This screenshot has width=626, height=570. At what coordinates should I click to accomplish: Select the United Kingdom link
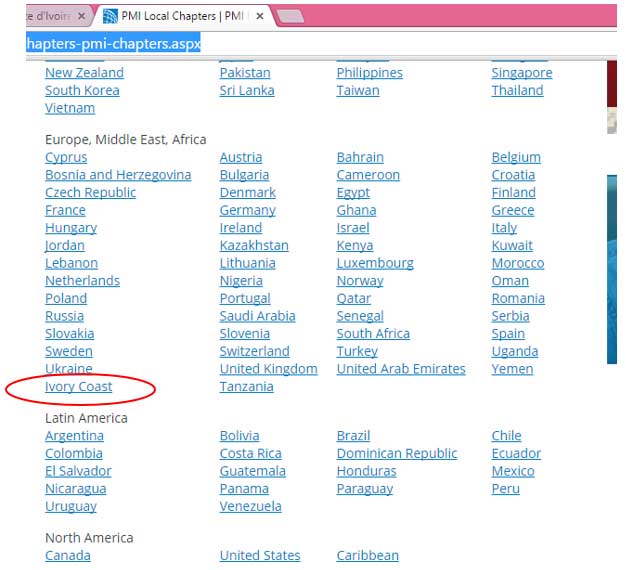268,369
